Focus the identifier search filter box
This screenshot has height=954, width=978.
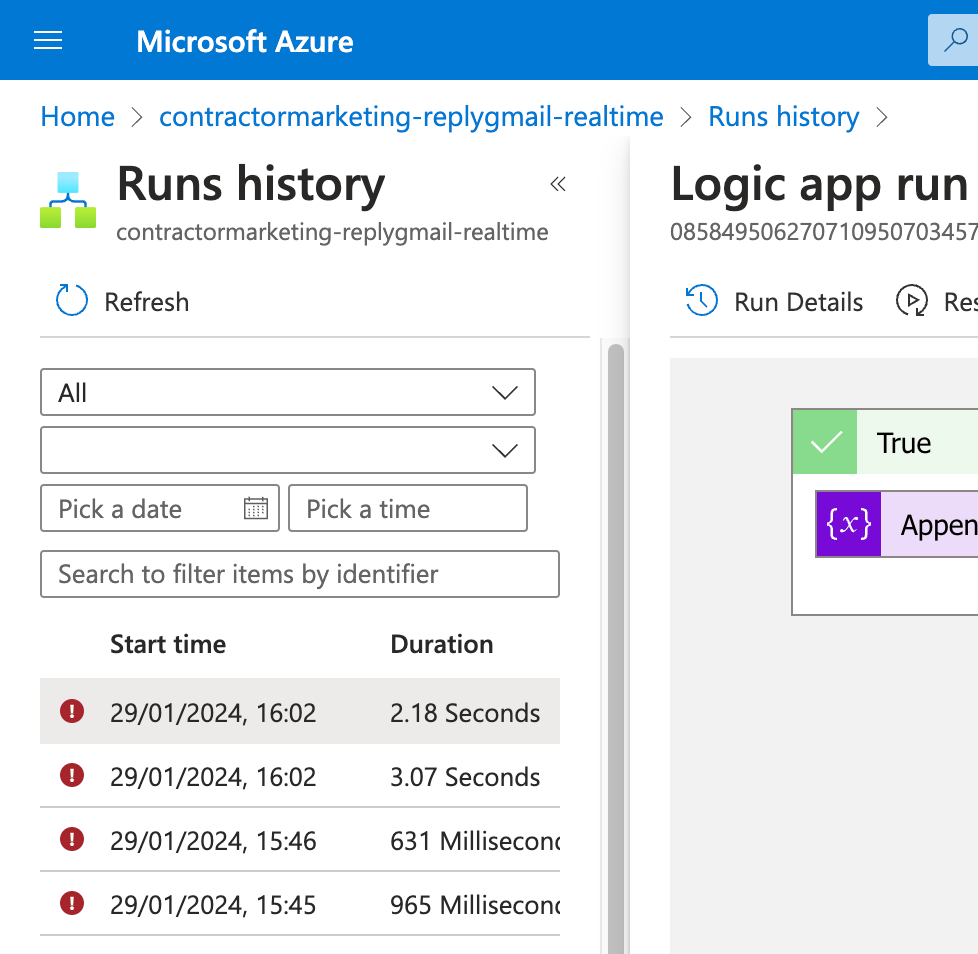pos(299,574)
